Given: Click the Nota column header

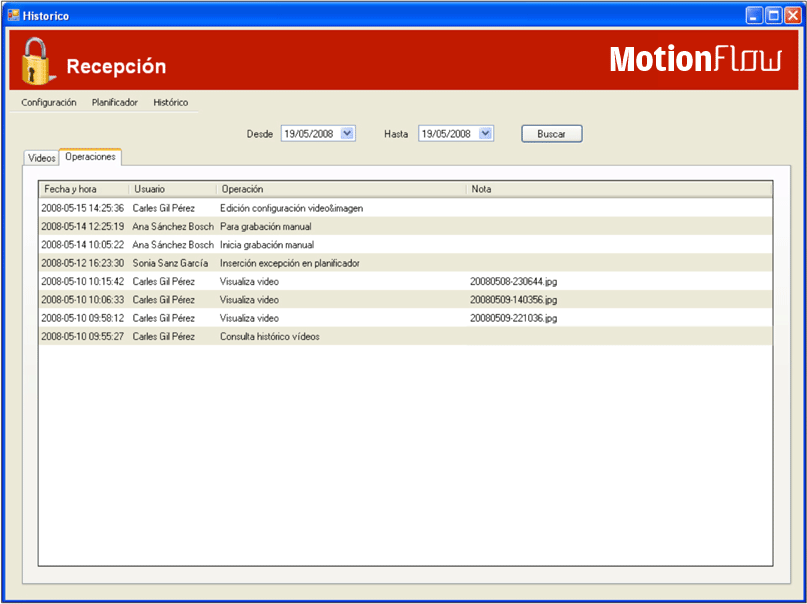Looking at the screenshot, I should coord(620,189).
